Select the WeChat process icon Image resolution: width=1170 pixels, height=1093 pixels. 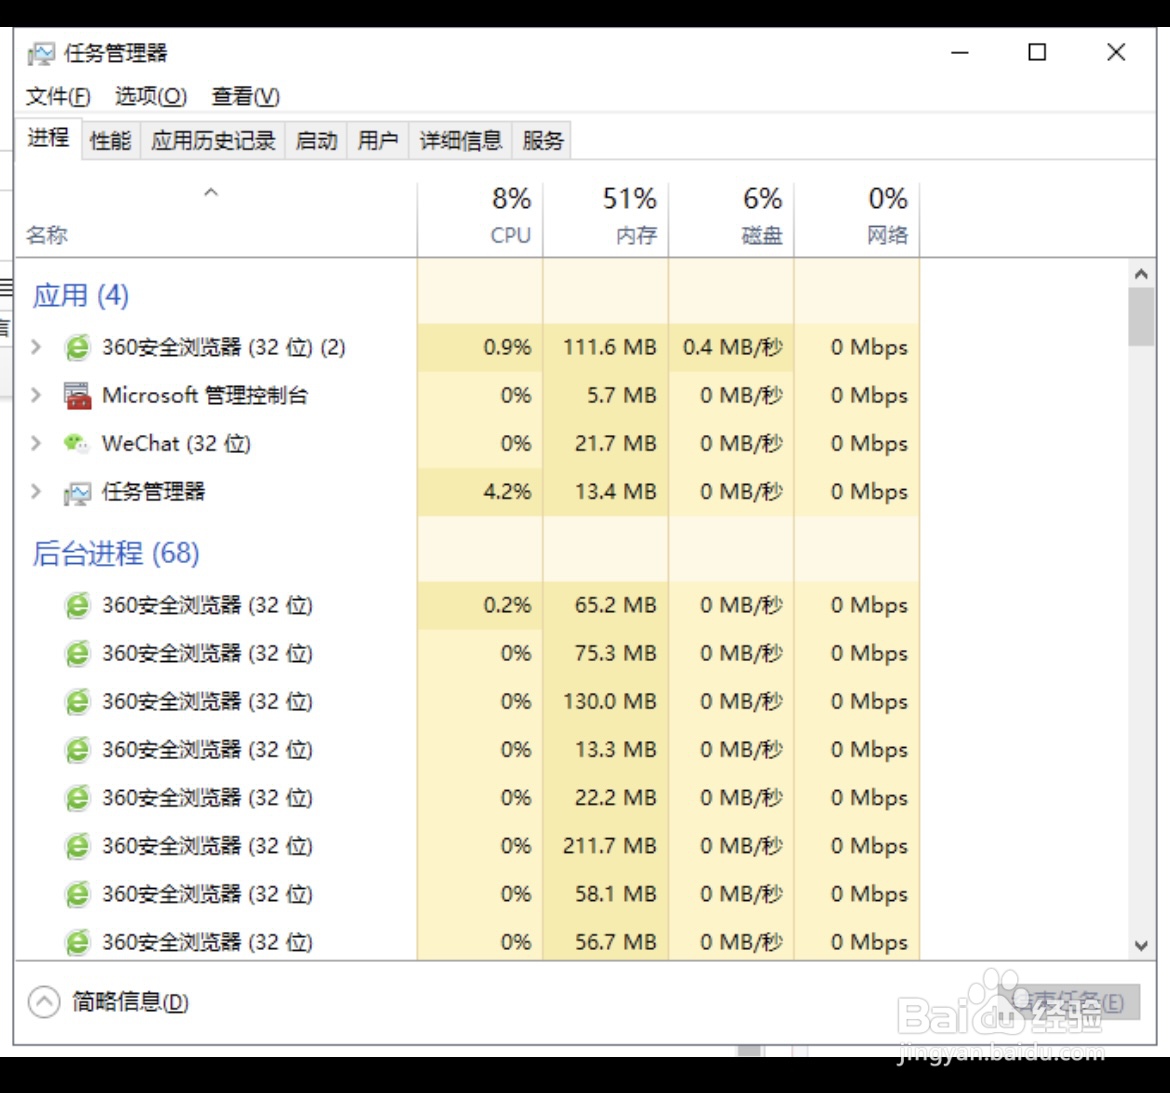pos(76,443)
